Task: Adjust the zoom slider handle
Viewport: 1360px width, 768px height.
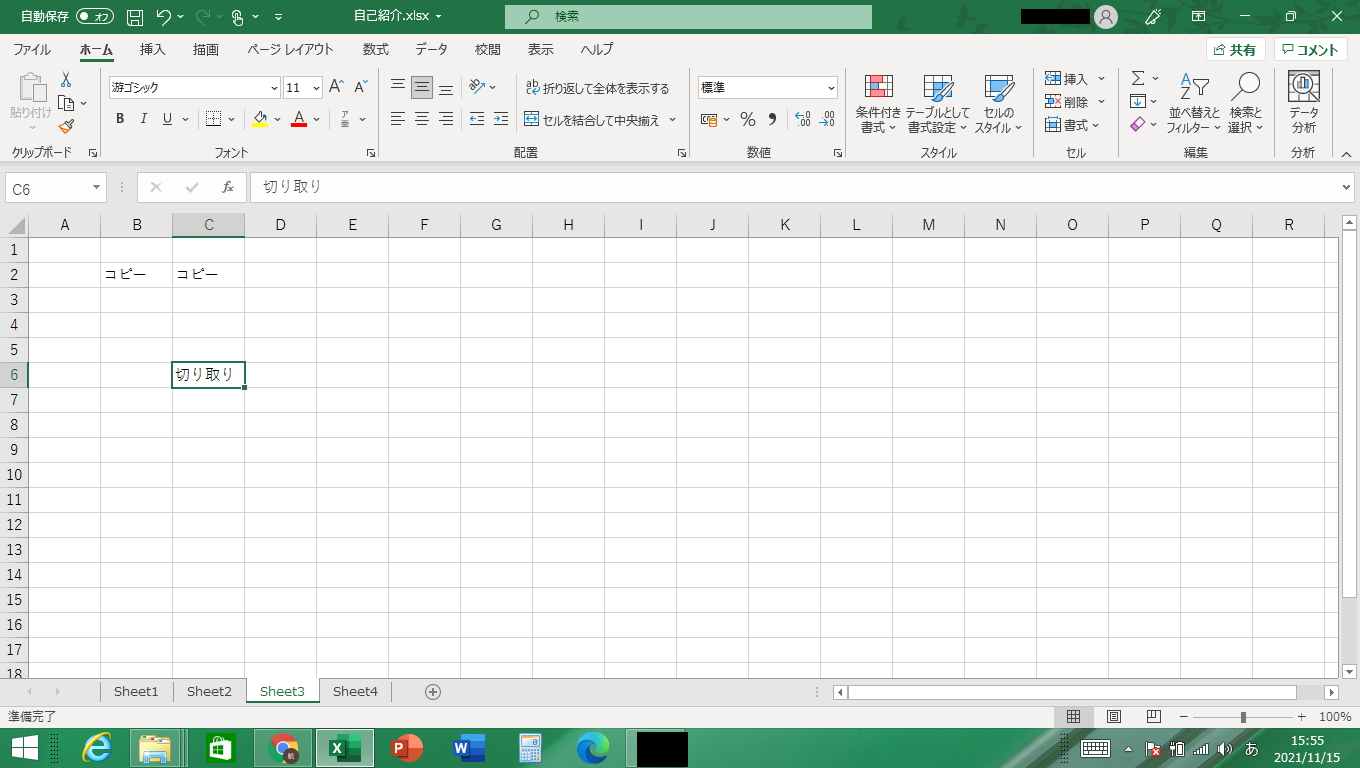Action: pyautogui.click(x=1243, y=717)
